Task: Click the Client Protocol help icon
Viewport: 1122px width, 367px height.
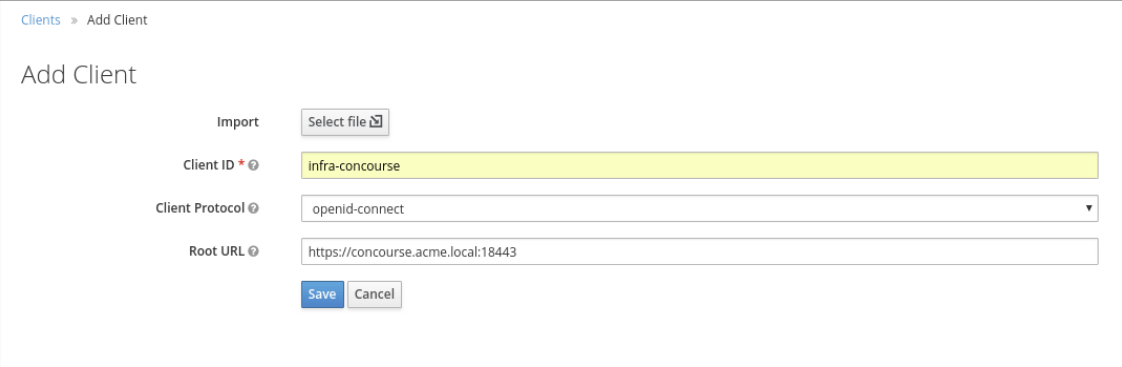Action: pyautogui.click(x=253, y=209)
